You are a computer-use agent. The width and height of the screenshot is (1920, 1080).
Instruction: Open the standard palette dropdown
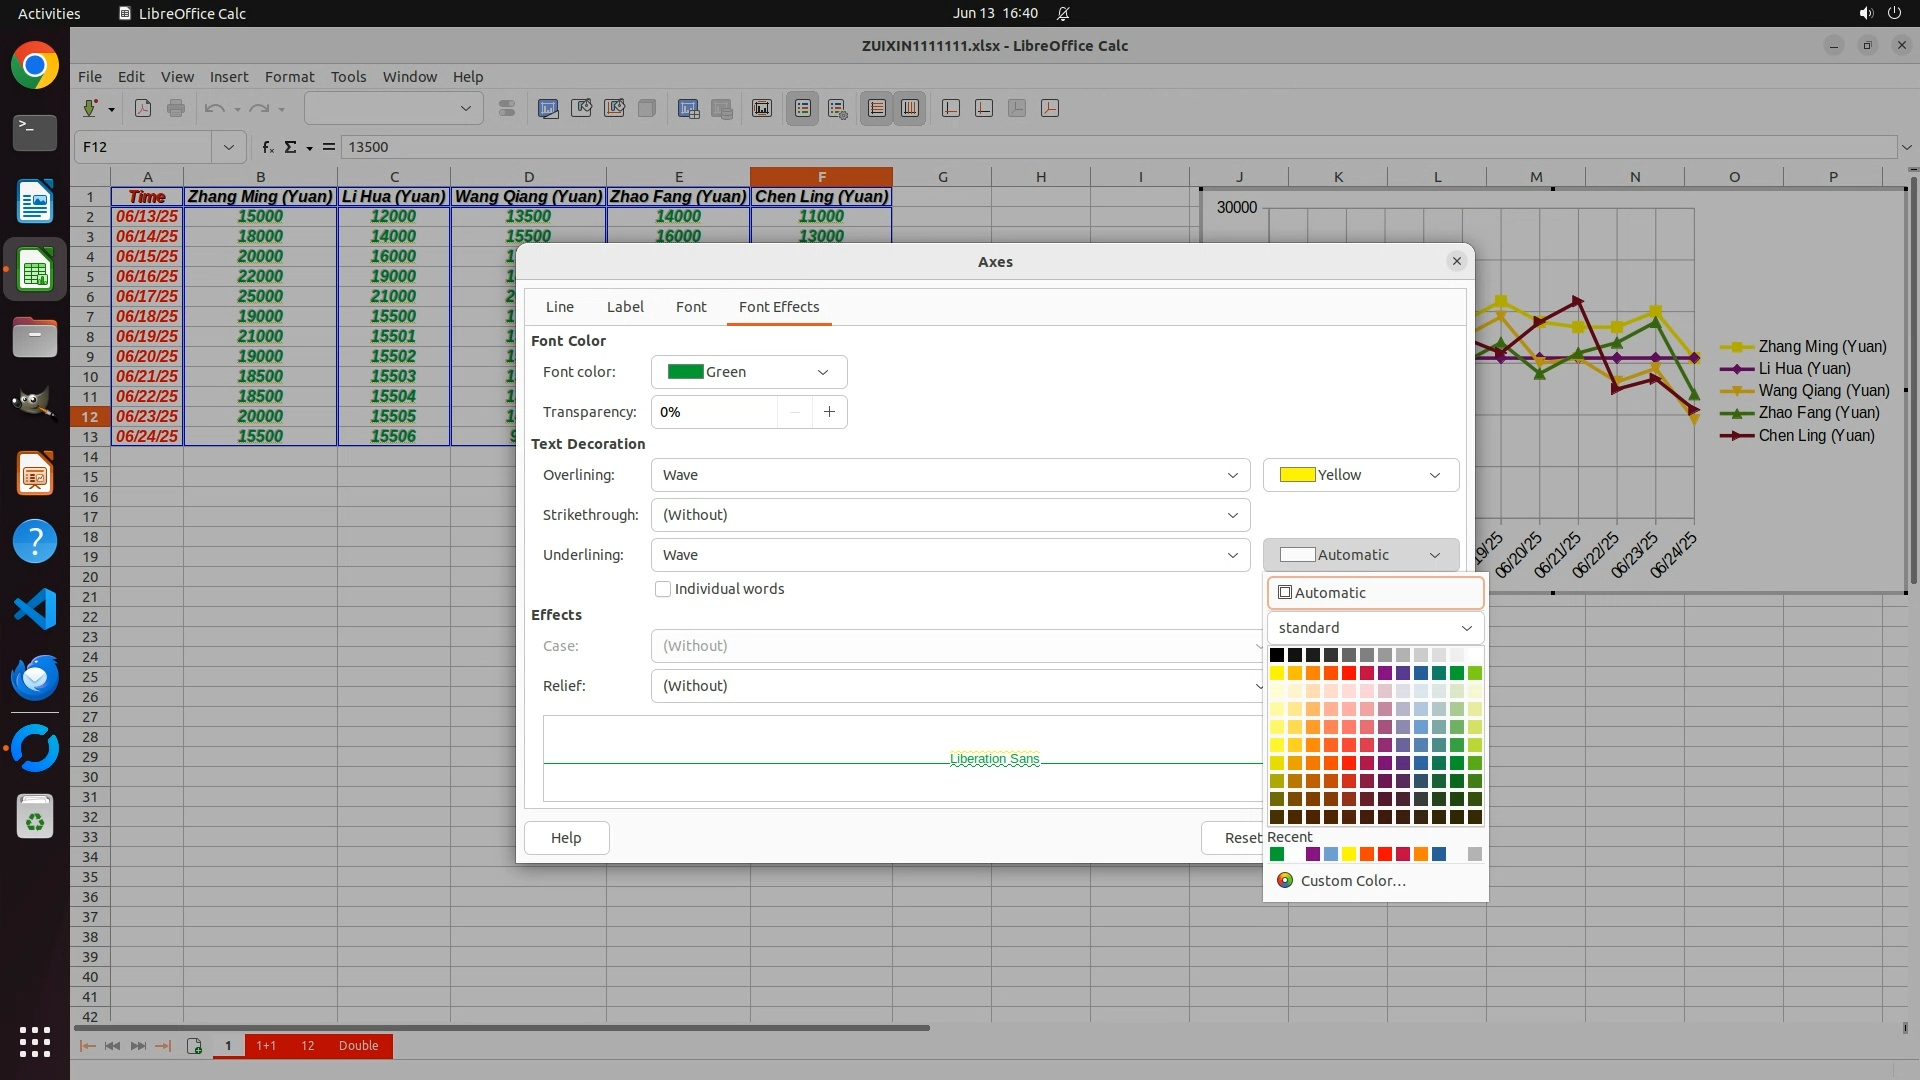click(x=1374, y=628)
